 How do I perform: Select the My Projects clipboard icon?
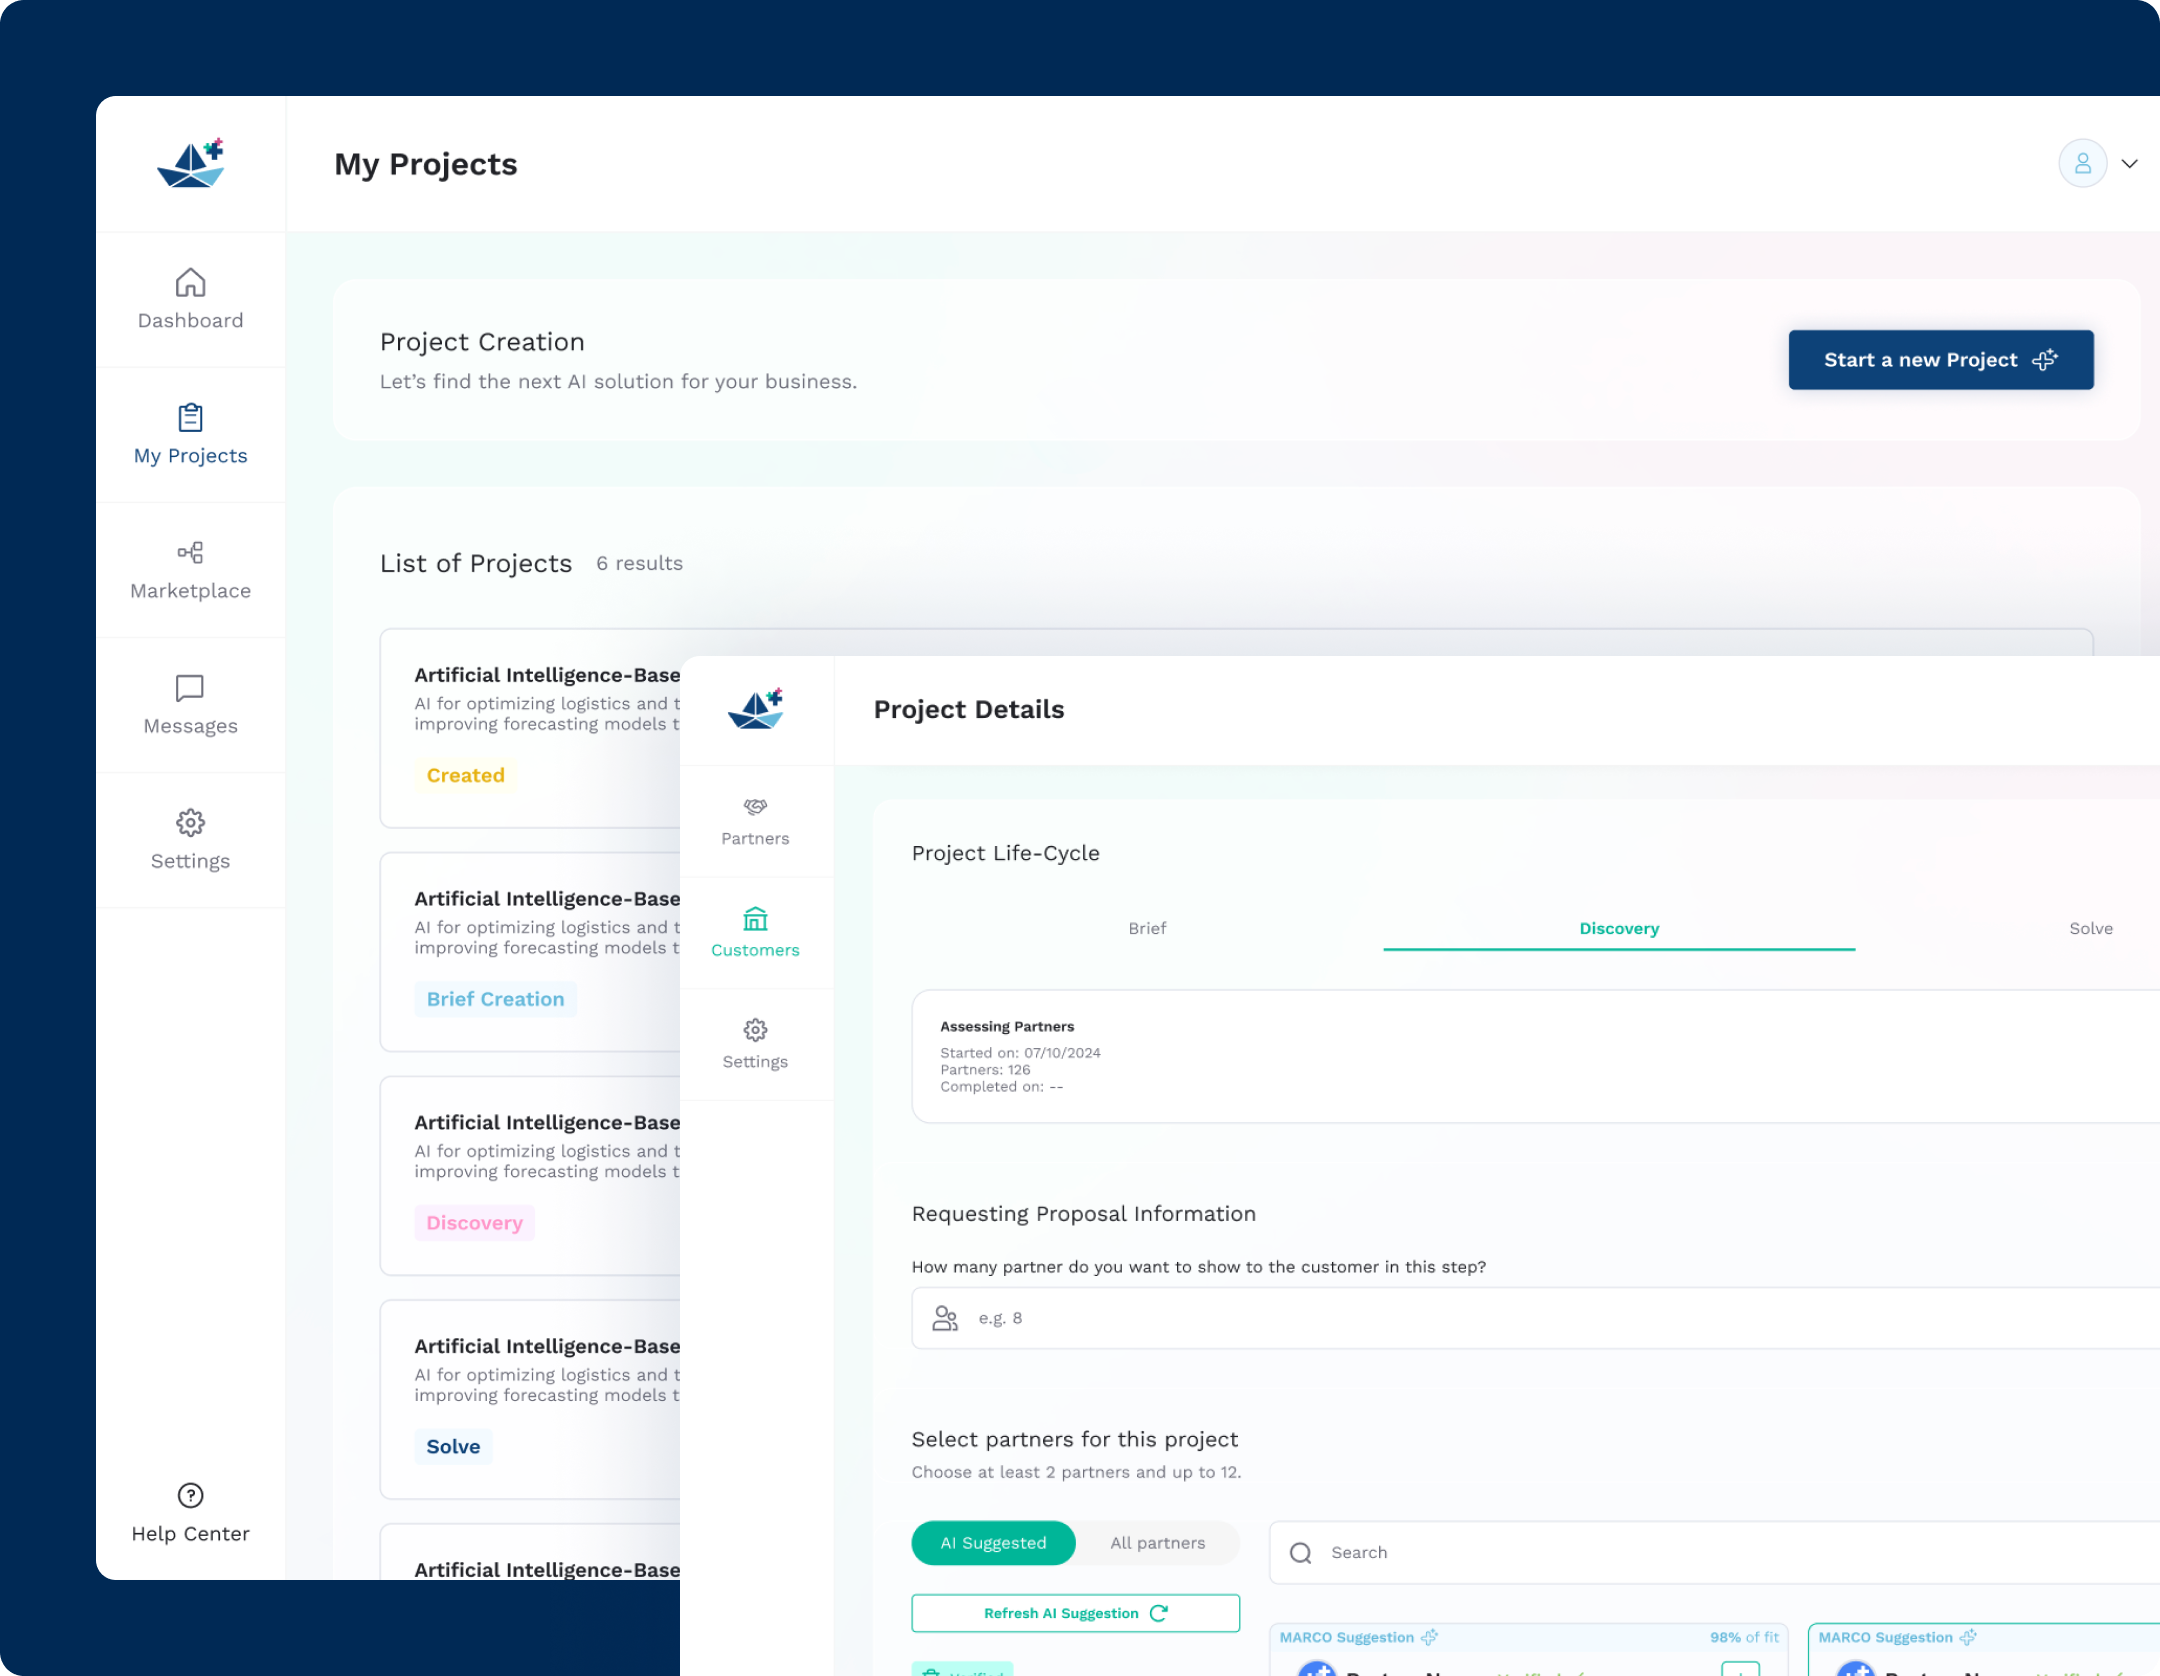point(190,418)
